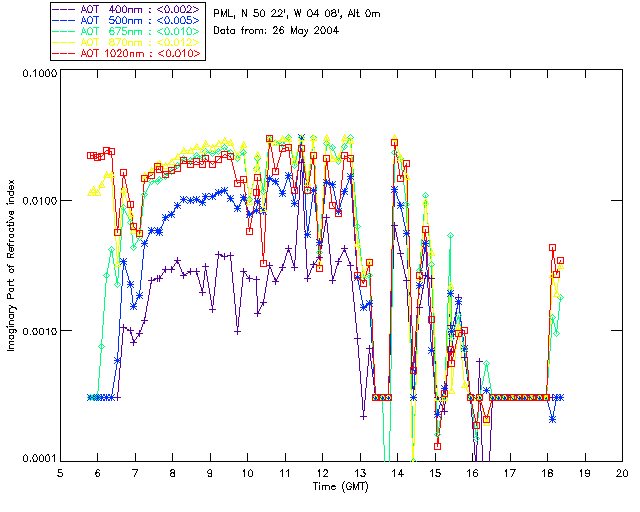The height and width of the screenshot is (512, 640).
Task: Click the AOT 870nm legend entry
Action: click(x=127, y=42)
